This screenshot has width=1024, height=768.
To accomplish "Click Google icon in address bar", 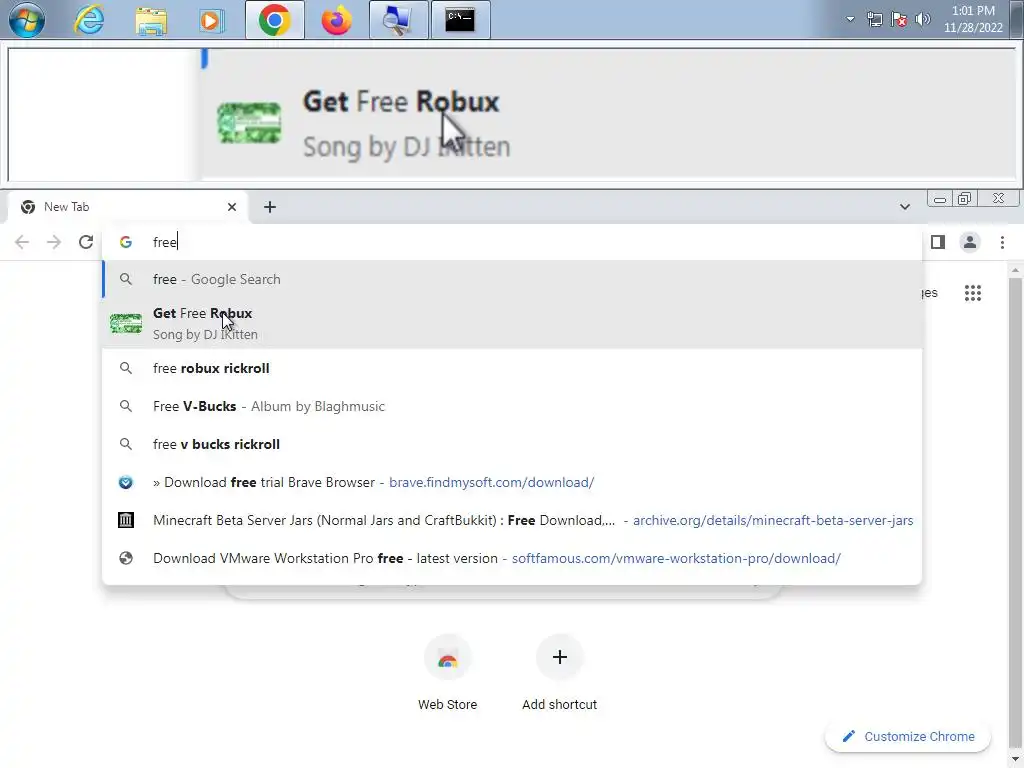I will [x=125, y=242].
